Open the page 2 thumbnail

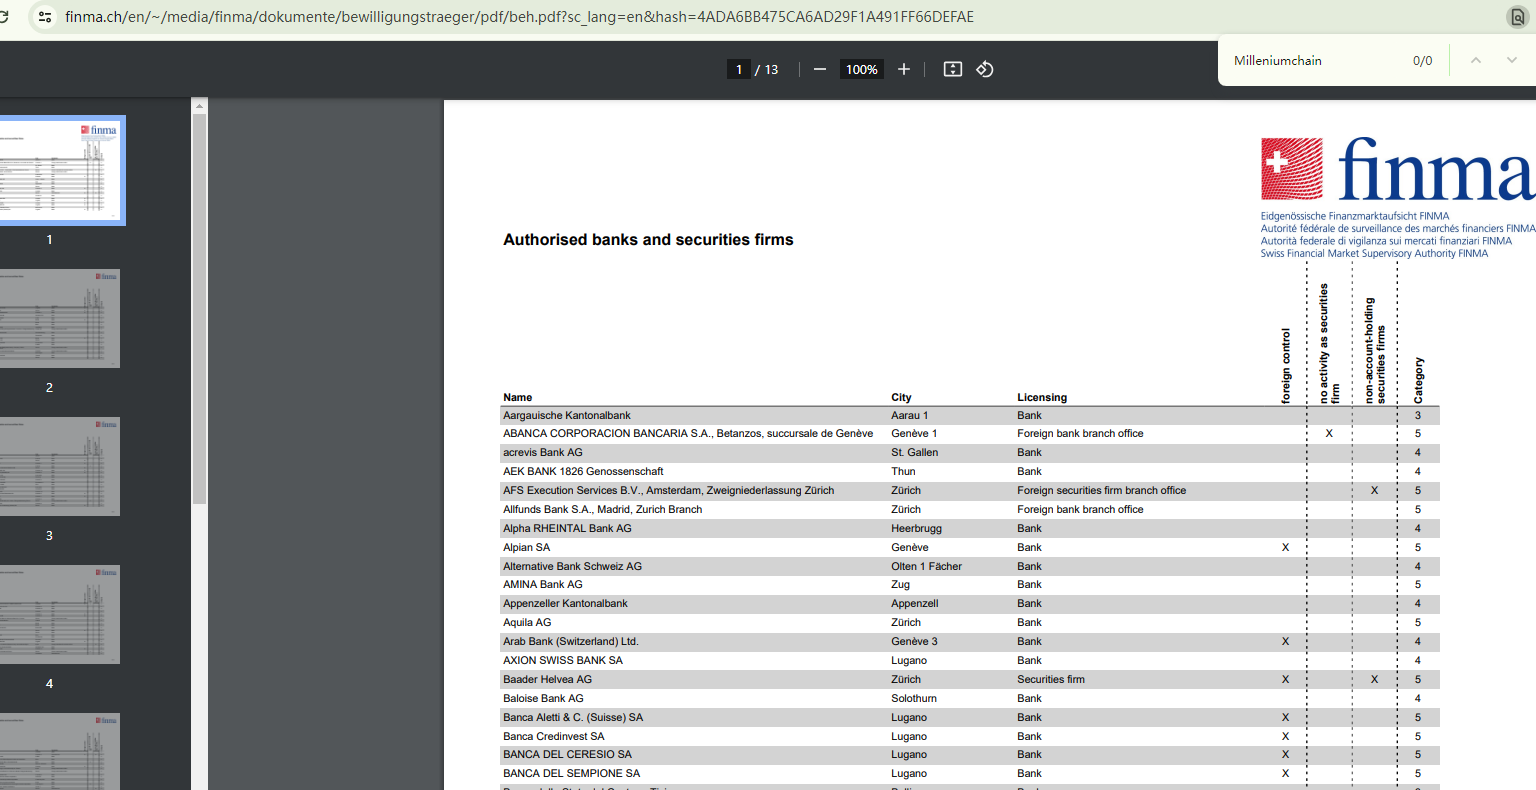(x=60, y=318)
